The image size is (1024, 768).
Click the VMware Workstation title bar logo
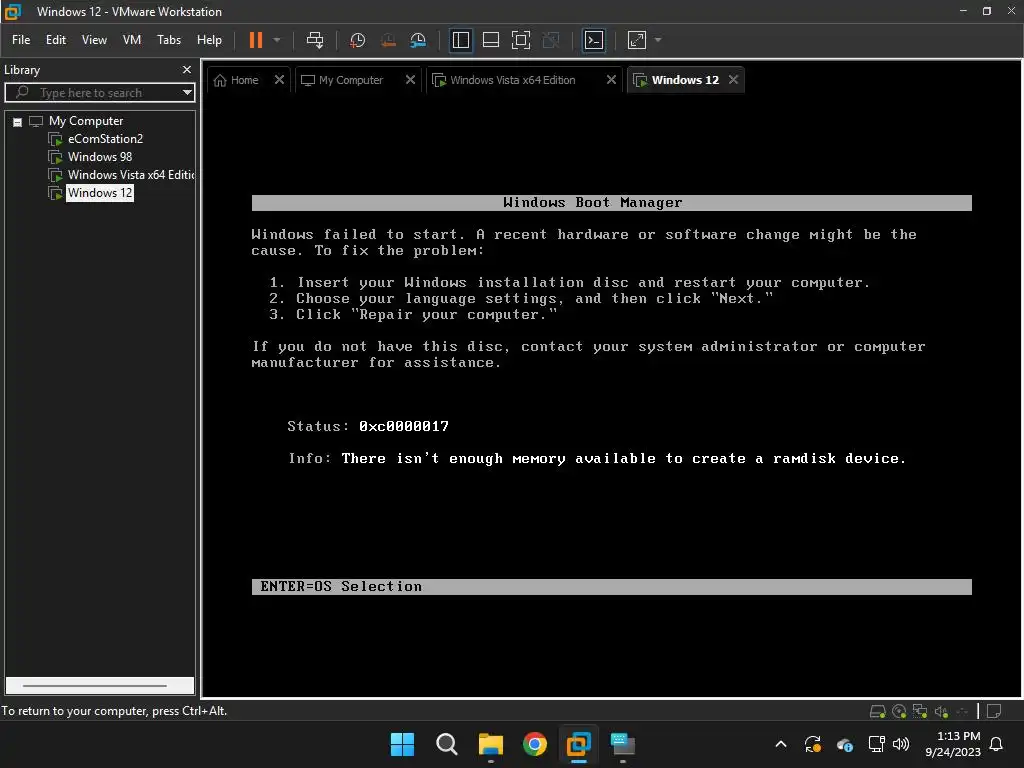pyautogui.click(x=13, y=11)
